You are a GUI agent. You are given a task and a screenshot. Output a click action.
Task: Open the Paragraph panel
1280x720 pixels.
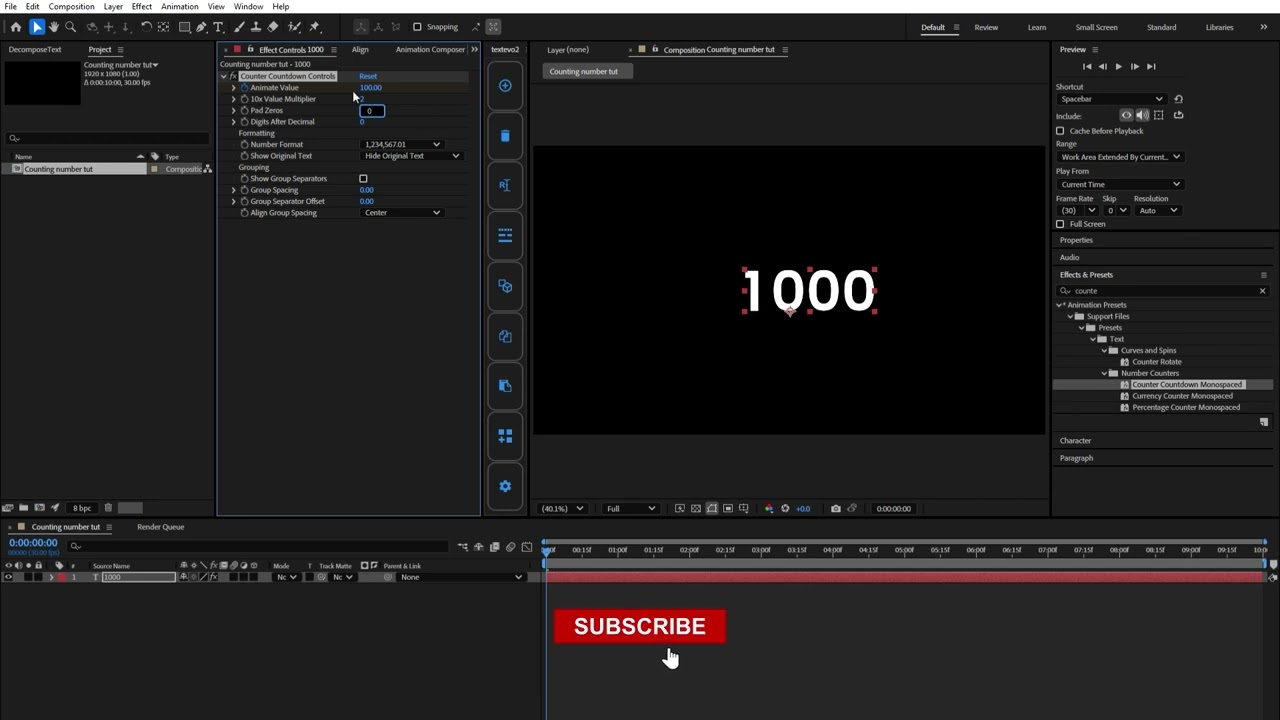[1076, 458]
